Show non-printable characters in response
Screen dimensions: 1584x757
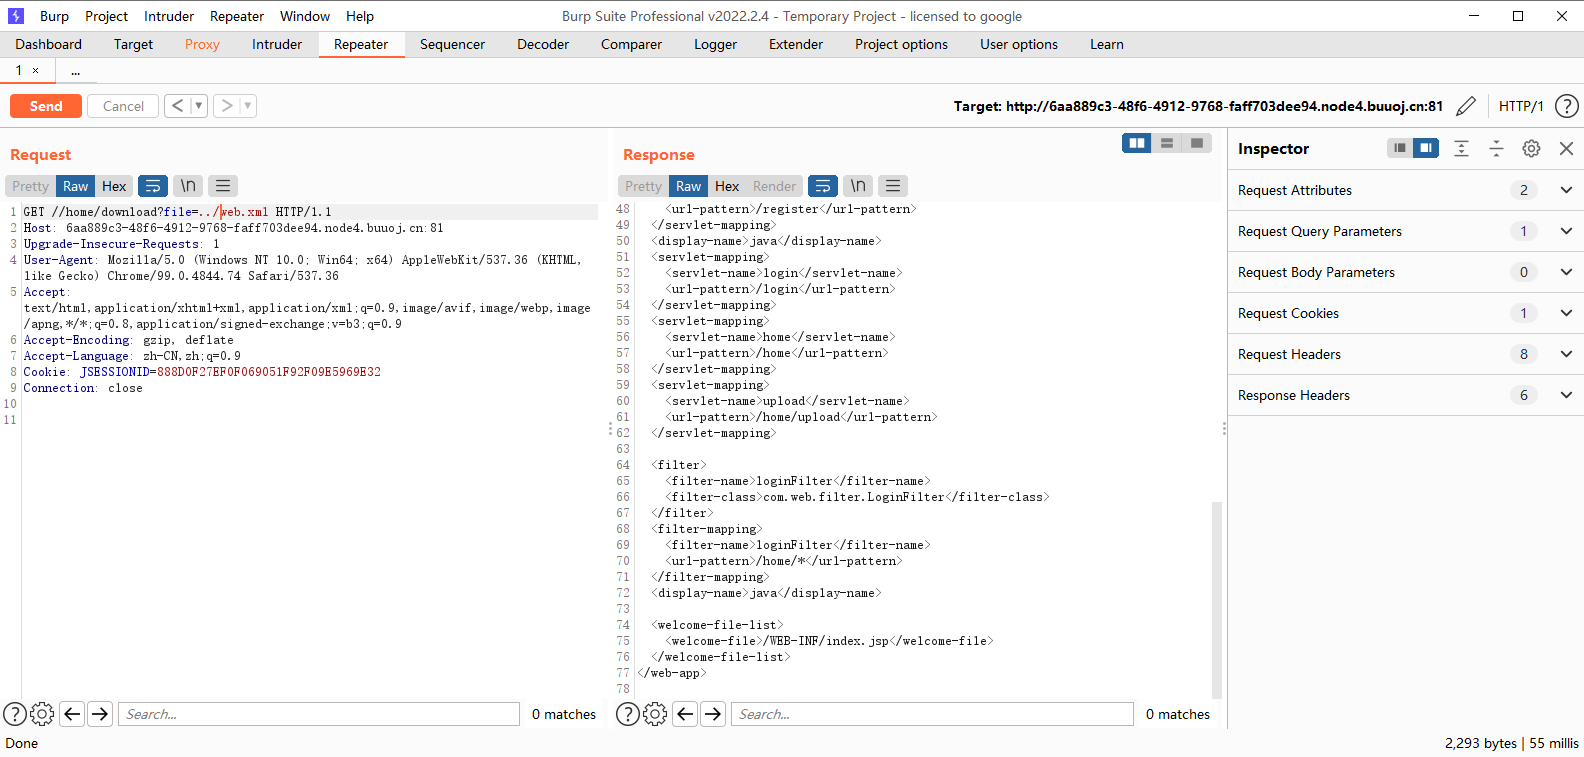click(858, 186)
